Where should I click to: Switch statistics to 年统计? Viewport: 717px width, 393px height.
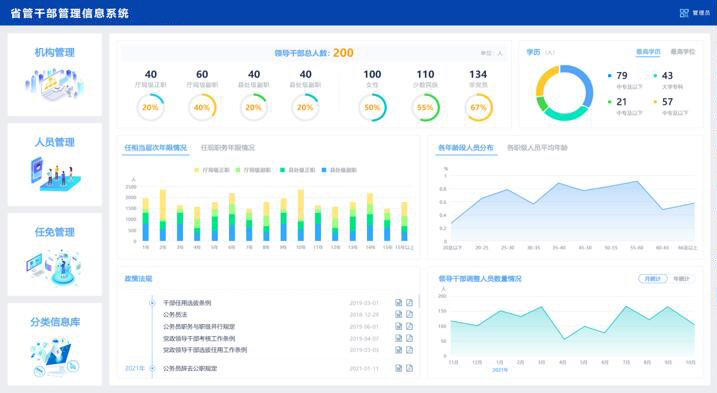point(681,279)
